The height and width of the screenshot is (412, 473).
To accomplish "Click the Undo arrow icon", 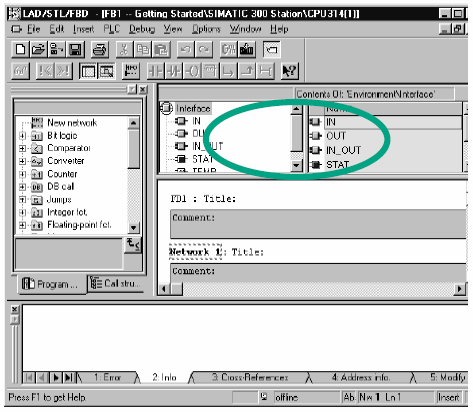I will pos(186,50).
